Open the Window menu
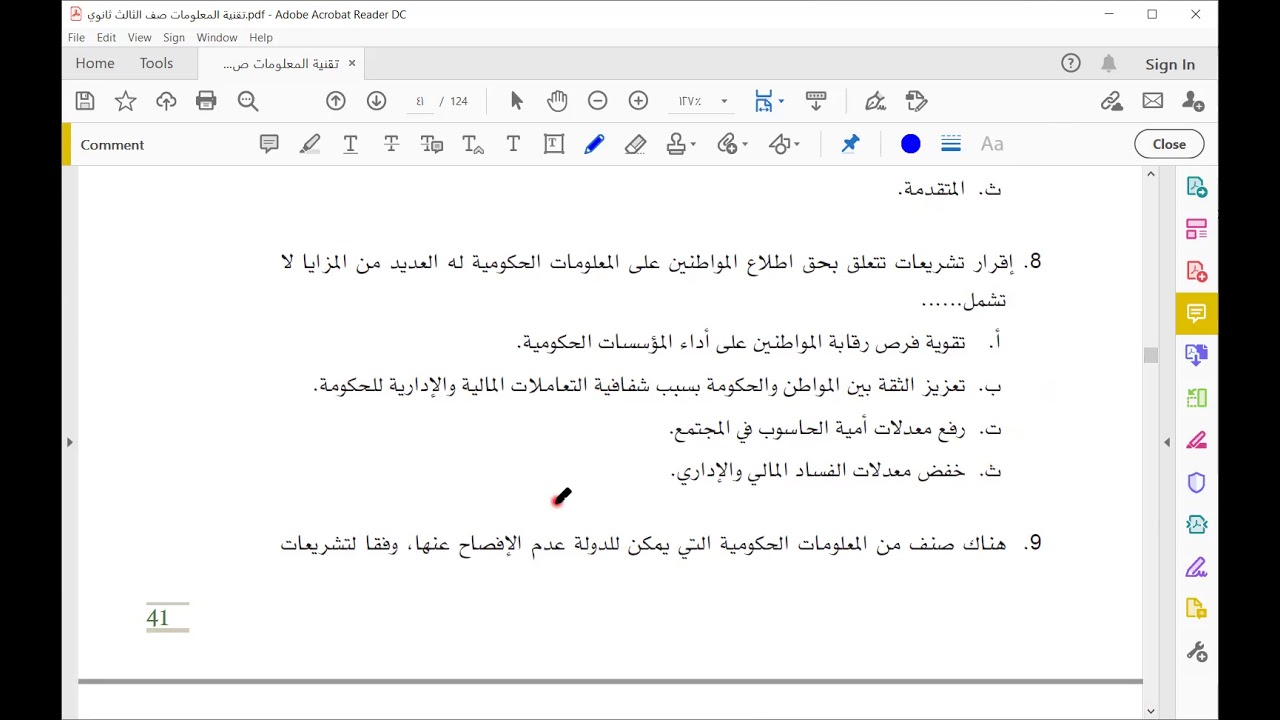Screen dimensions: 1280x720 pyautogui.click(x=217, y=37)
